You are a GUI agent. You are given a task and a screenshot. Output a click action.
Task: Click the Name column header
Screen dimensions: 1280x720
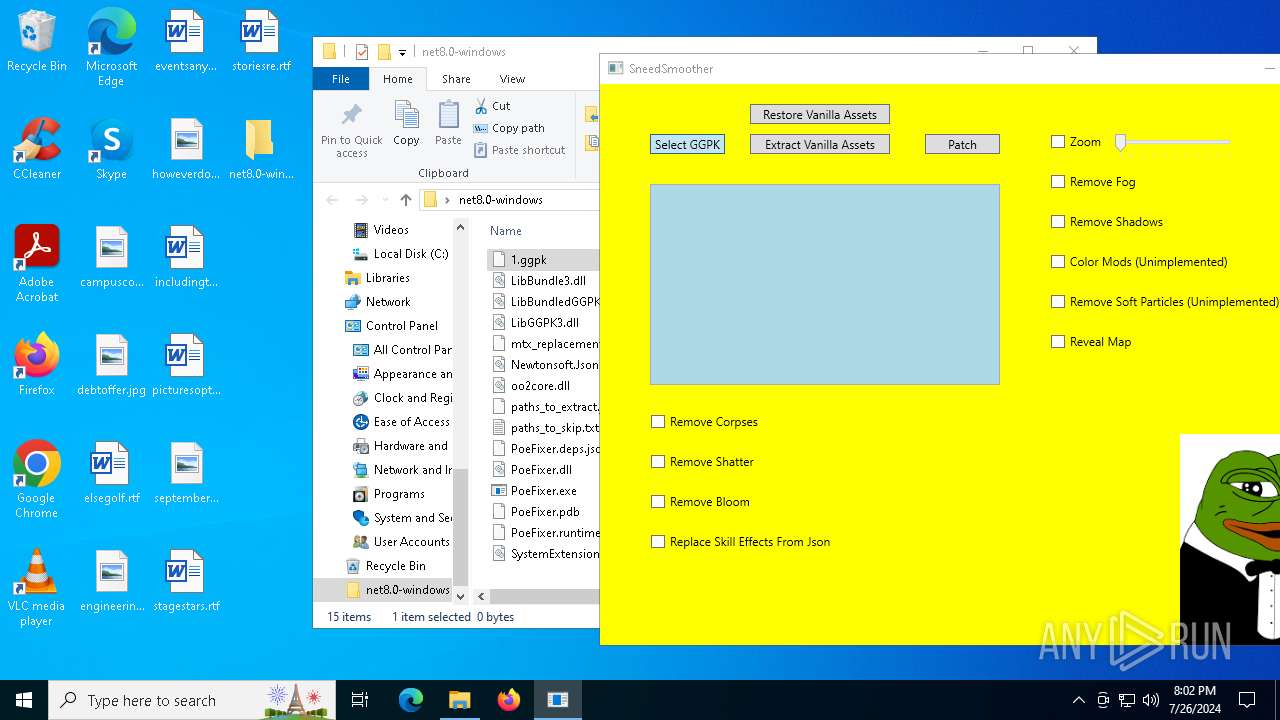tap(506, 231)
